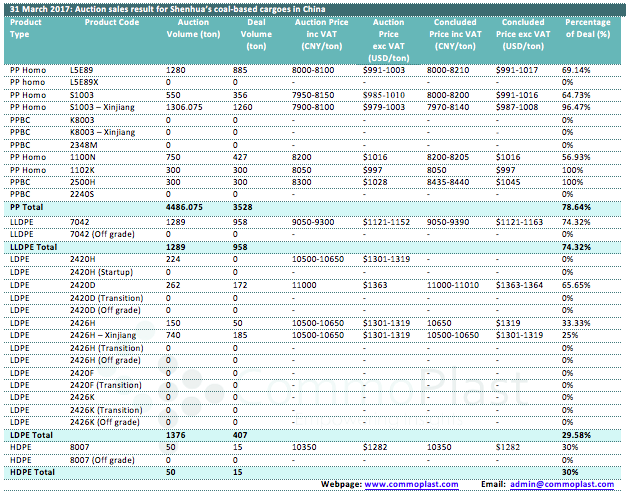
Task: Select the LDPE Total row label
Action: click(x=33, y=435)
